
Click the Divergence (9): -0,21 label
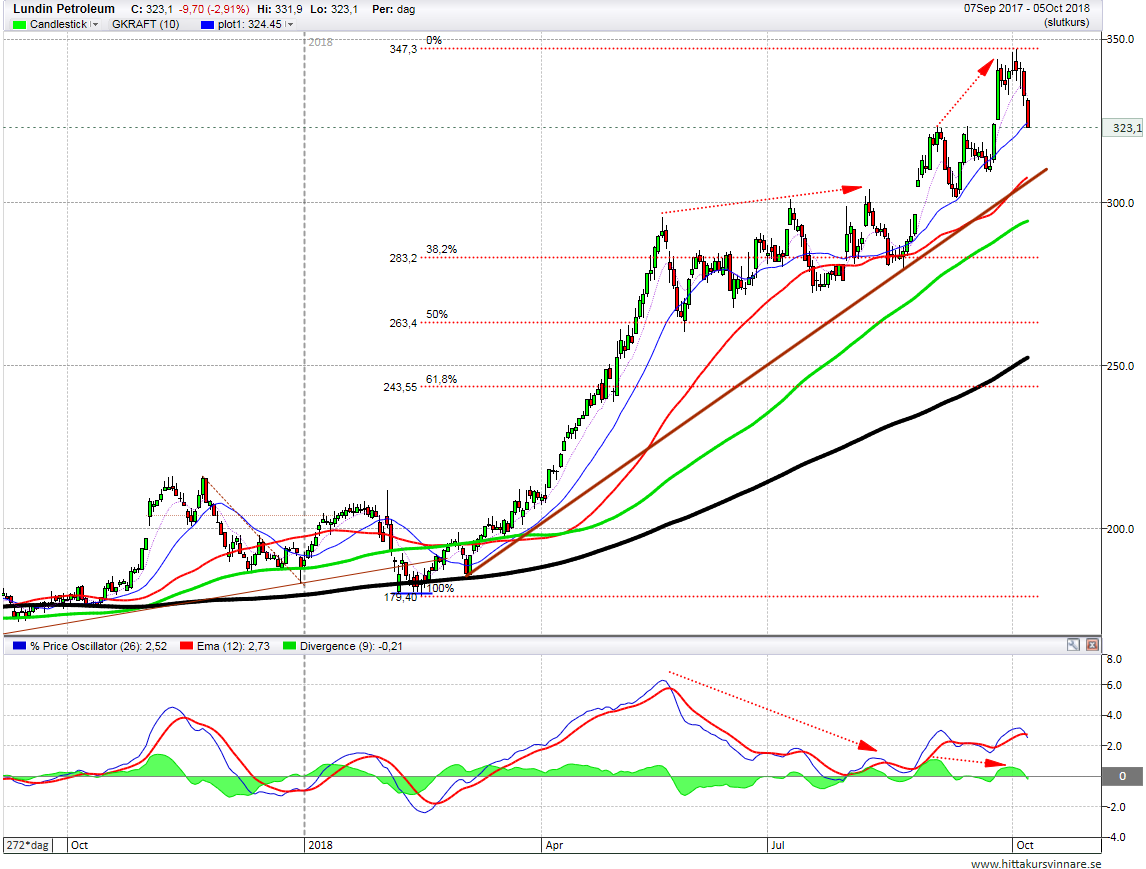coord(352,646)
